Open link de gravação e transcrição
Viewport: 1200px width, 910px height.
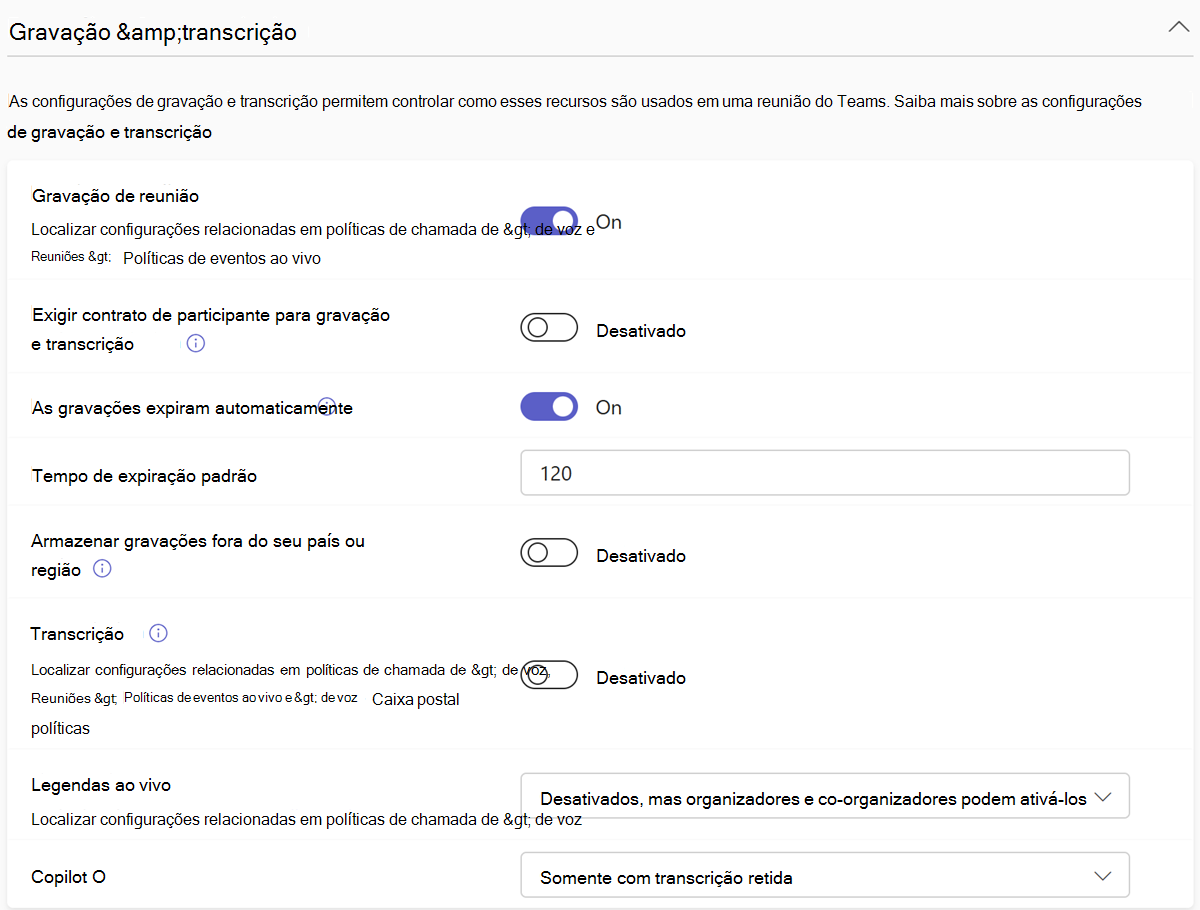pos(109,132)
